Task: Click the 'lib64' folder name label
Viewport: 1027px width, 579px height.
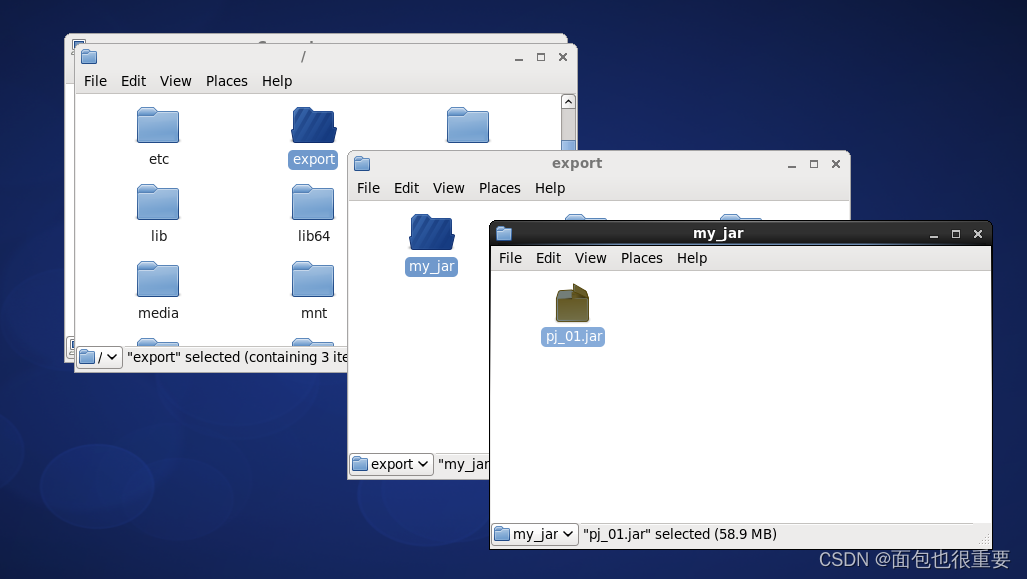Action: [x=314, y=236]
